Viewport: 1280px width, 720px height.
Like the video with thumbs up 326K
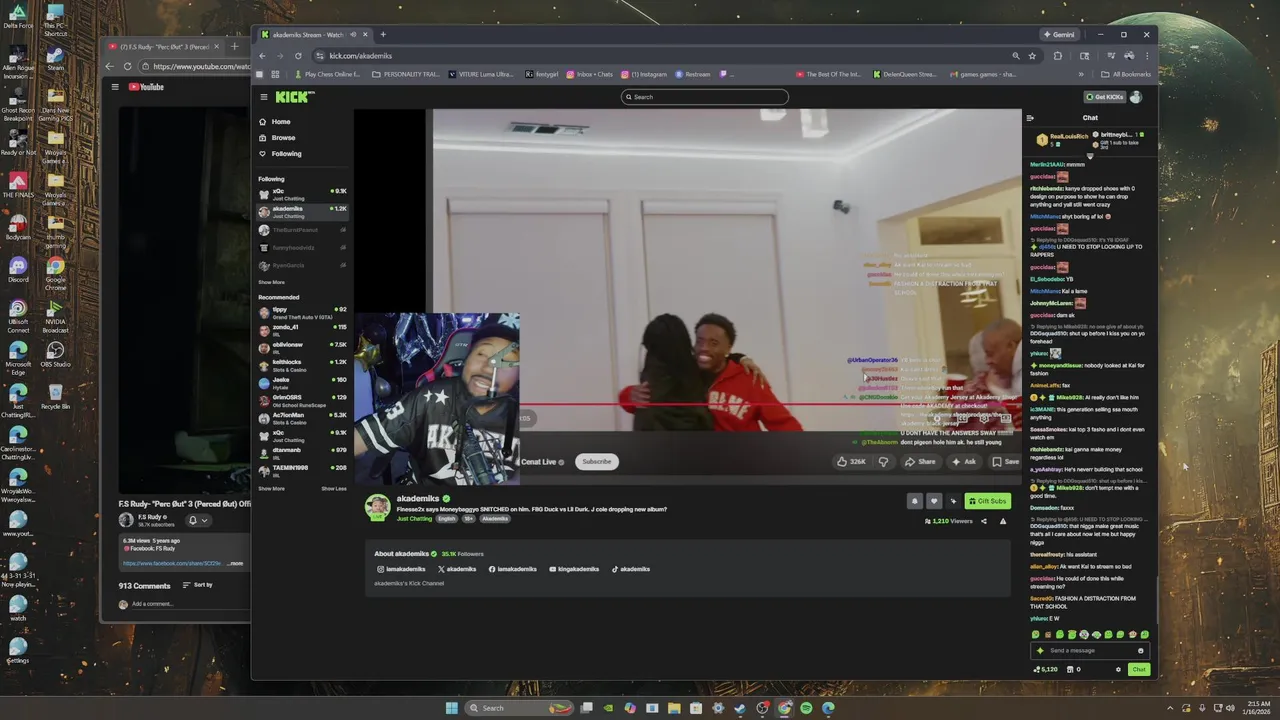pyautogui.click(x=851, y=462)
